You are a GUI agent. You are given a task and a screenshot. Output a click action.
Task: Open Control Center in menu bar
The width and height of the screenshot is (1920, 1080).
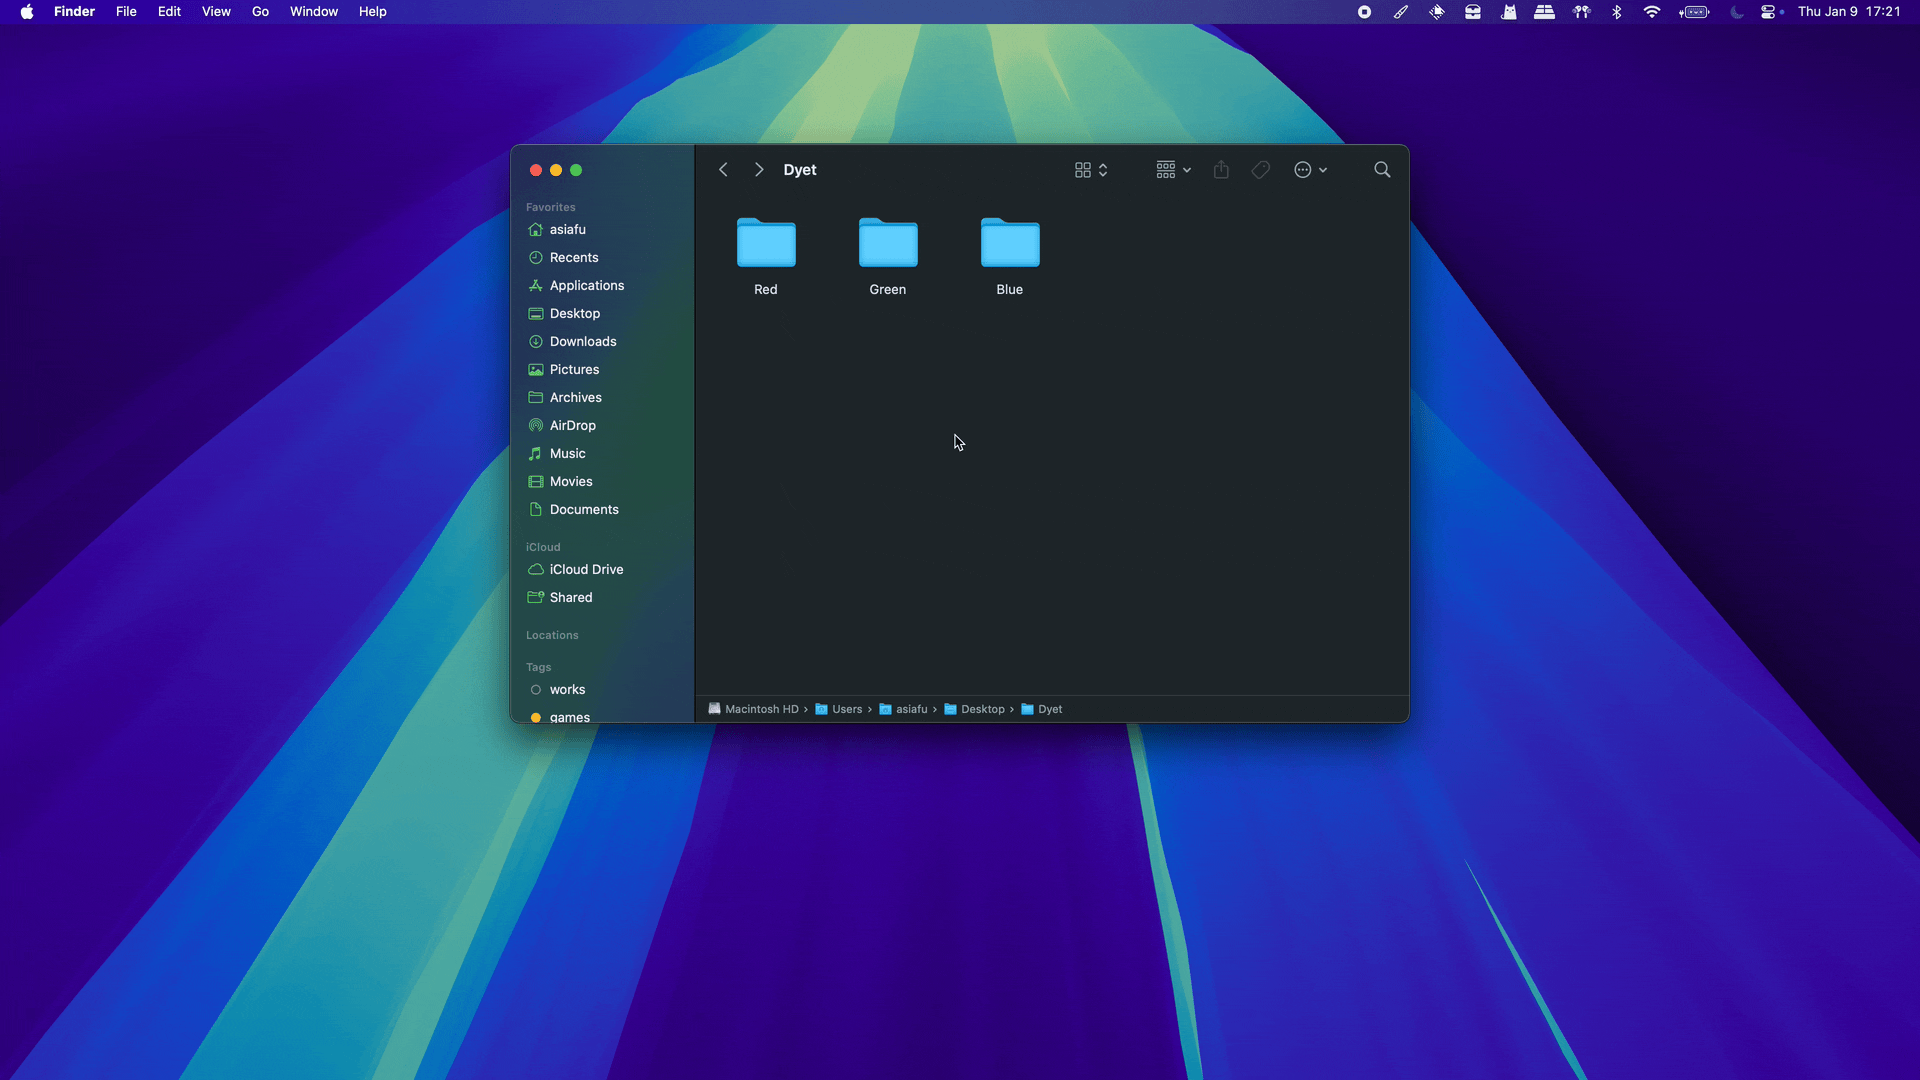tap(1769, 12)
